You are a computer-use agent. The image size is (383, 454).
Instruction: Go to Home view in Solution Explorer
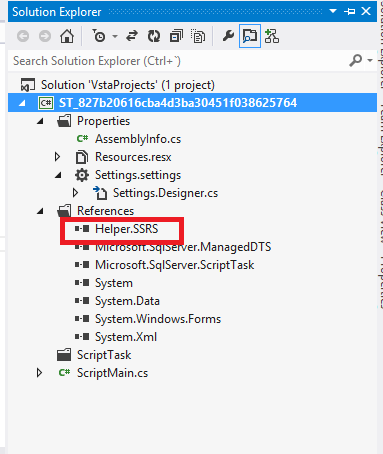pos(67,36)
